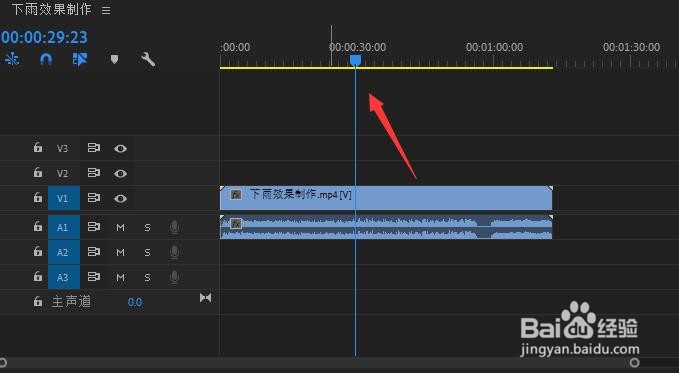Add a marker with the marker icon
Image resolution: width=679 pixels, height=373 pixels.
click(114, 59)
